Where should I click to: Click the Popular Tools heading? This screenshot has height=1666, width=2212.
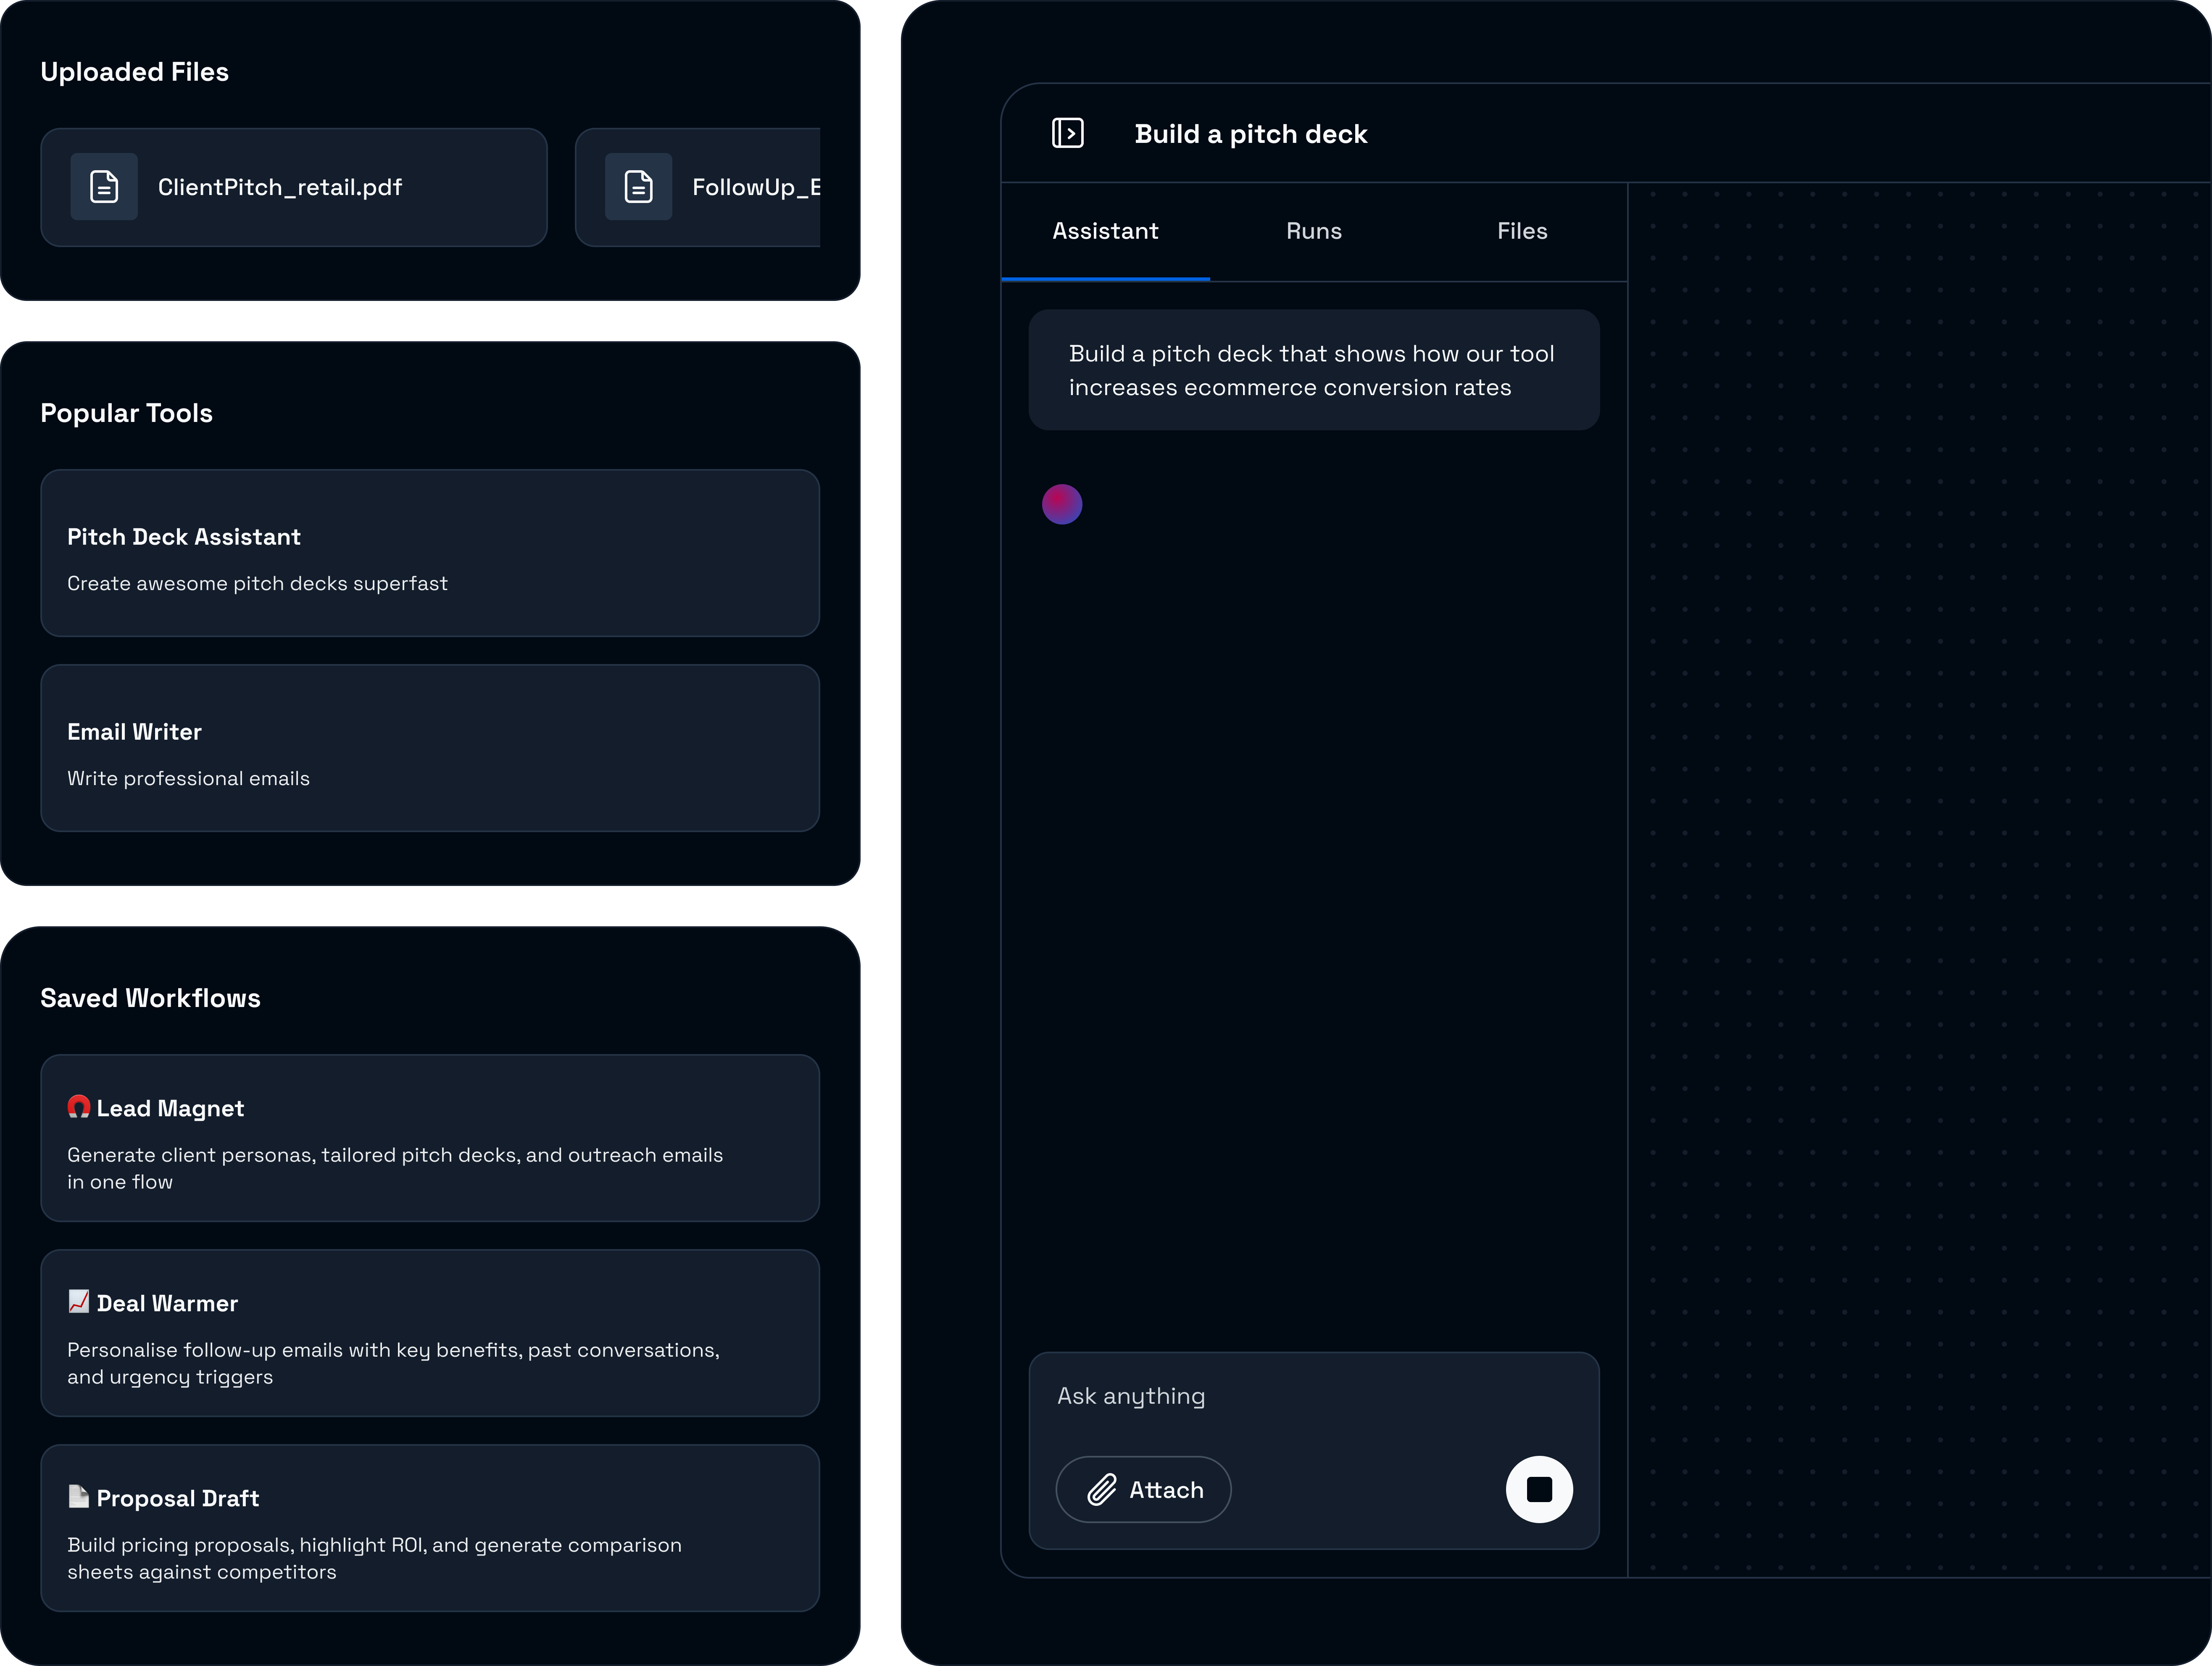coord(126,413)
